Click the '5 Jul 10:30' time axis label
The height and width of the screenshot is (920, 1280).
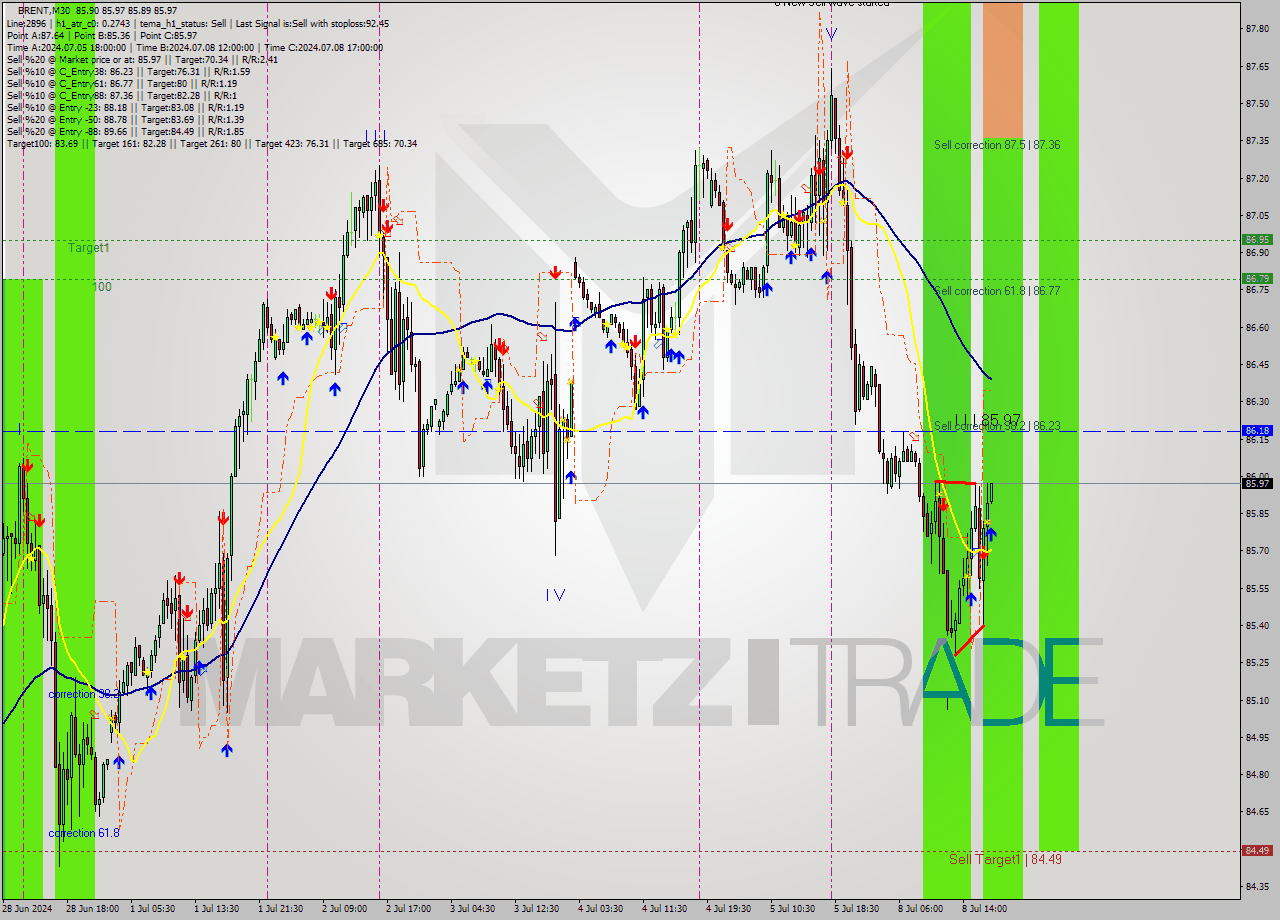click(x=792, y=909)
